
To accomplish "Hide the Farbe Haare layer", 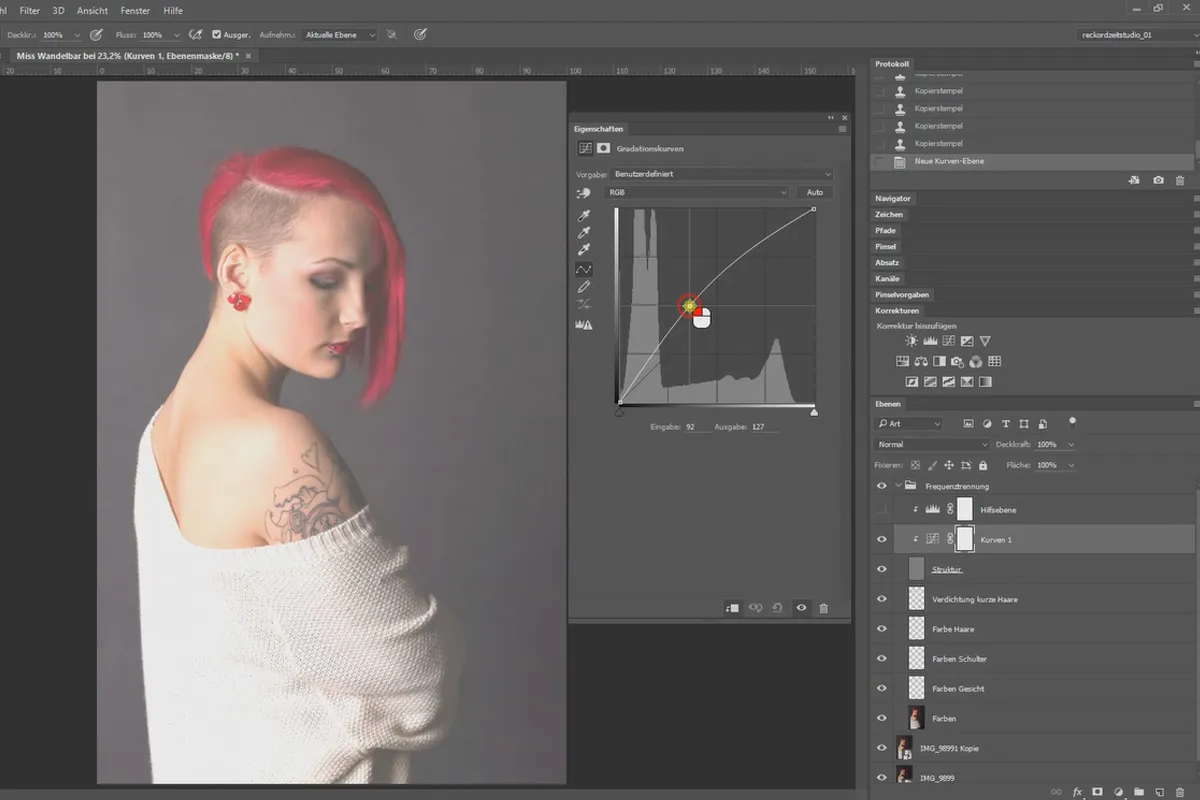I will tap(881, 629).
